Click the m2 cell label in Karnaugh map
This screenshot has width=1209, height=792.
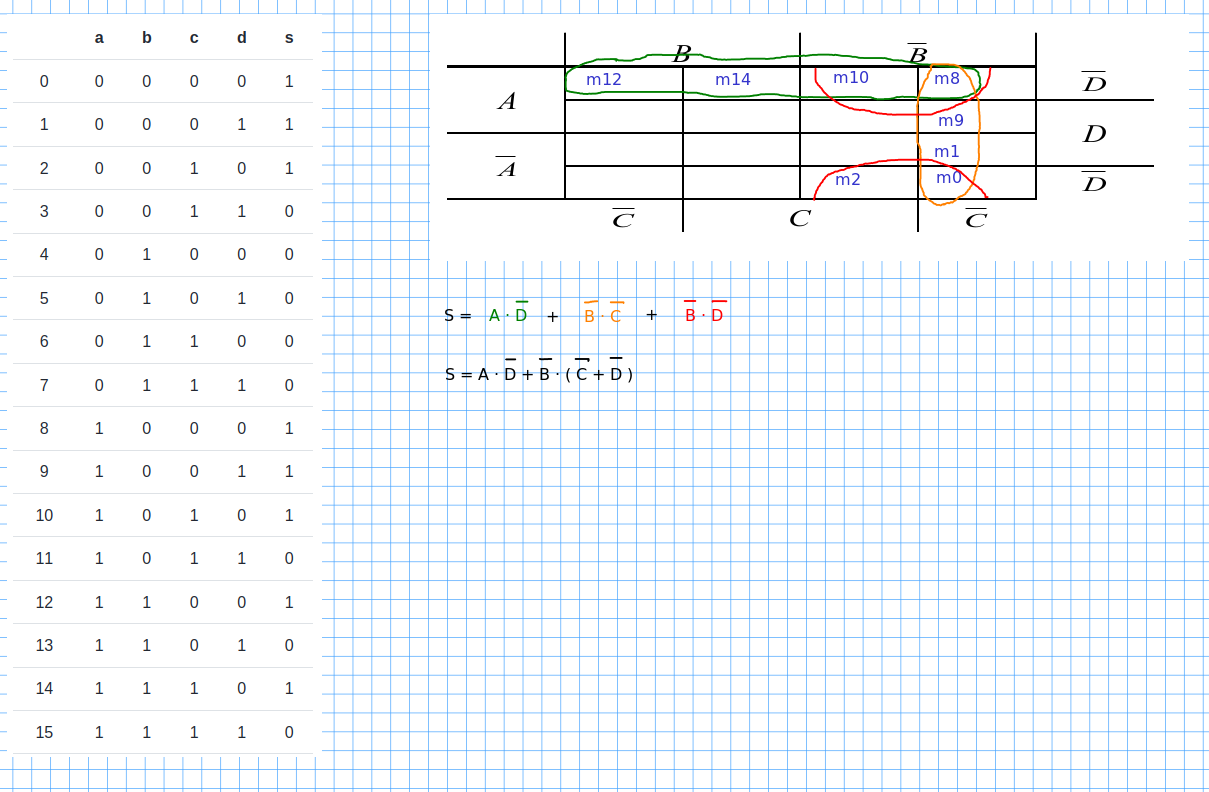click(x=848, y=180)
